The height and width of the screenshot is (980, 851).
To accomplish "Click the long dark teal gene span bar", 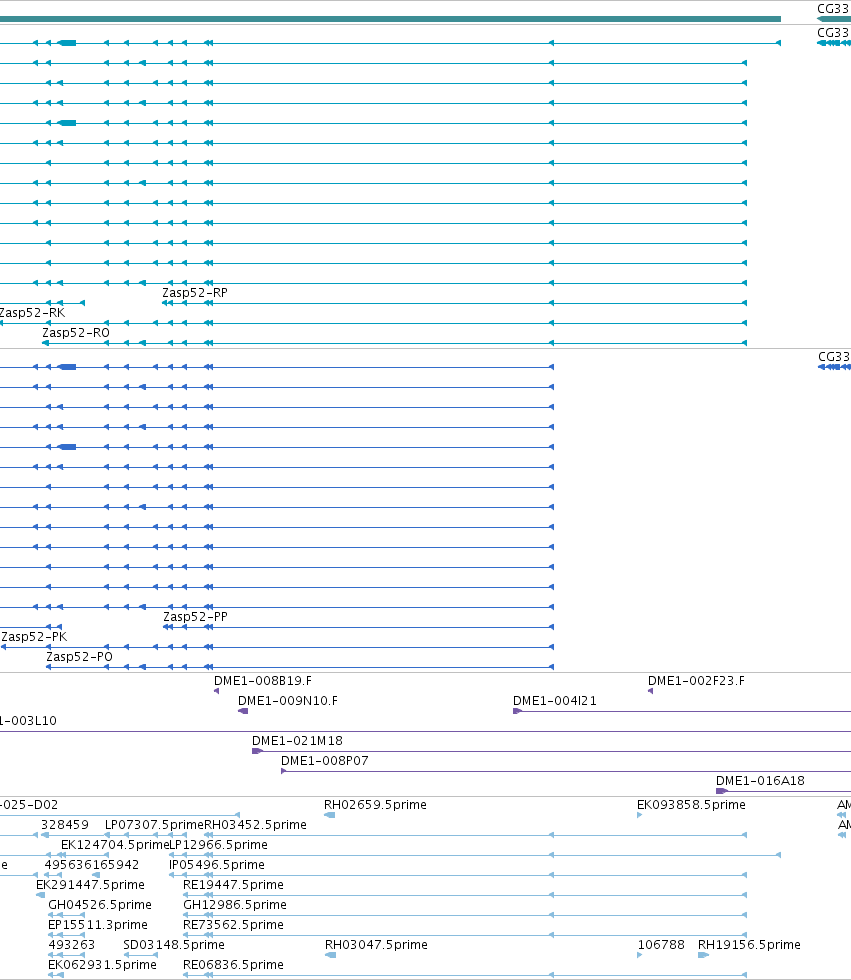I will click(x=391, y=19).
